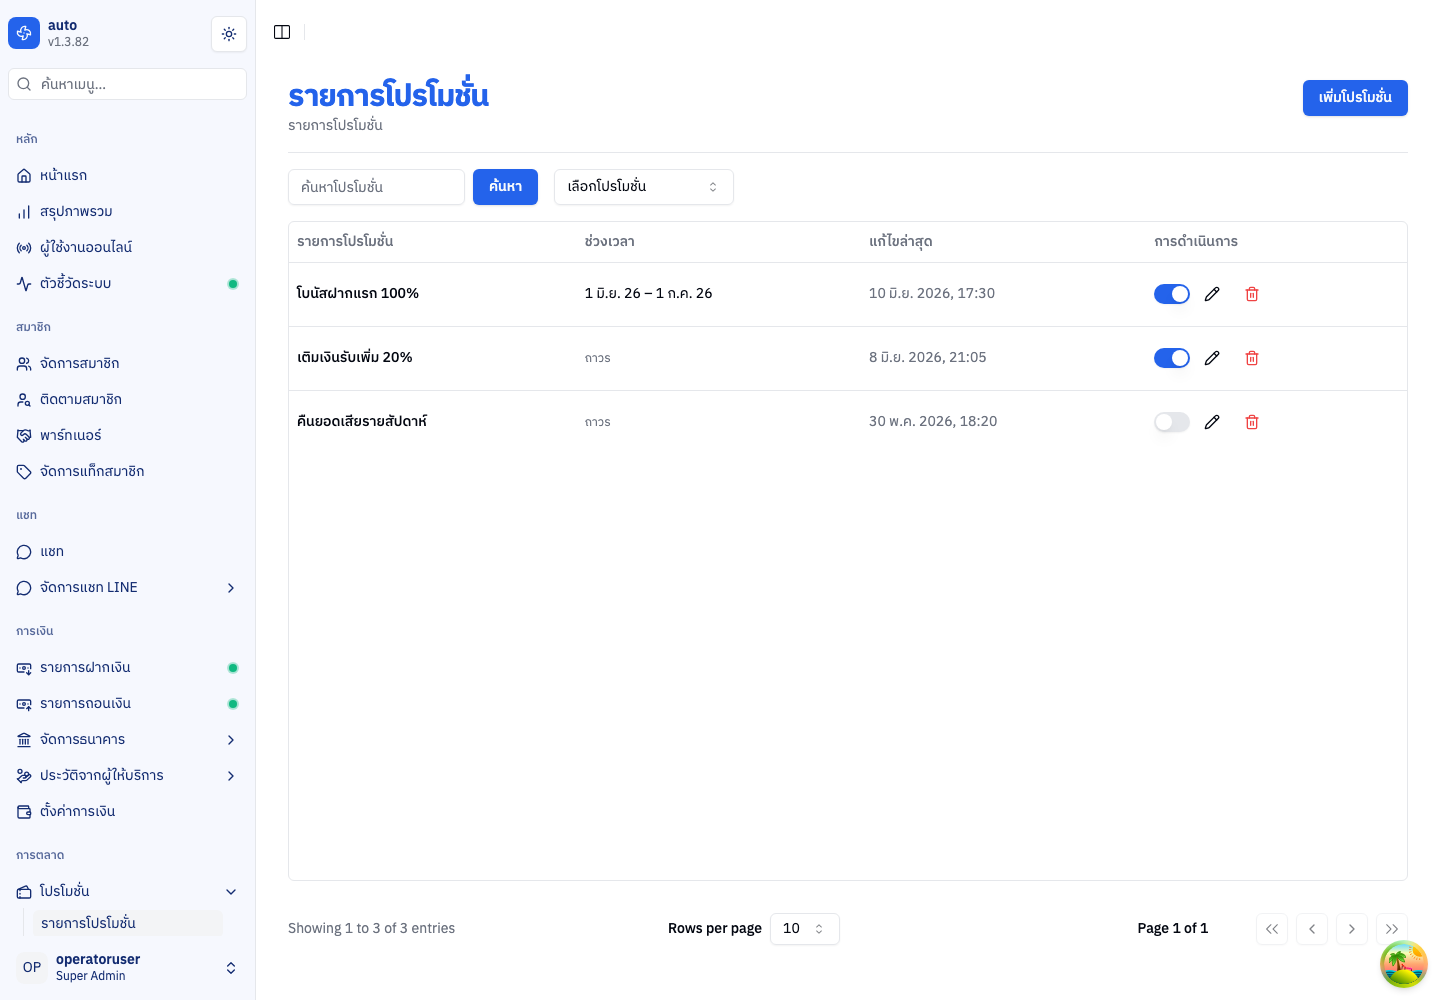This screenshot has height=1000, width=1440.
Task: Click the คืนยอดเสียรายสัปดาห์ row name
Action: (362, 422)
